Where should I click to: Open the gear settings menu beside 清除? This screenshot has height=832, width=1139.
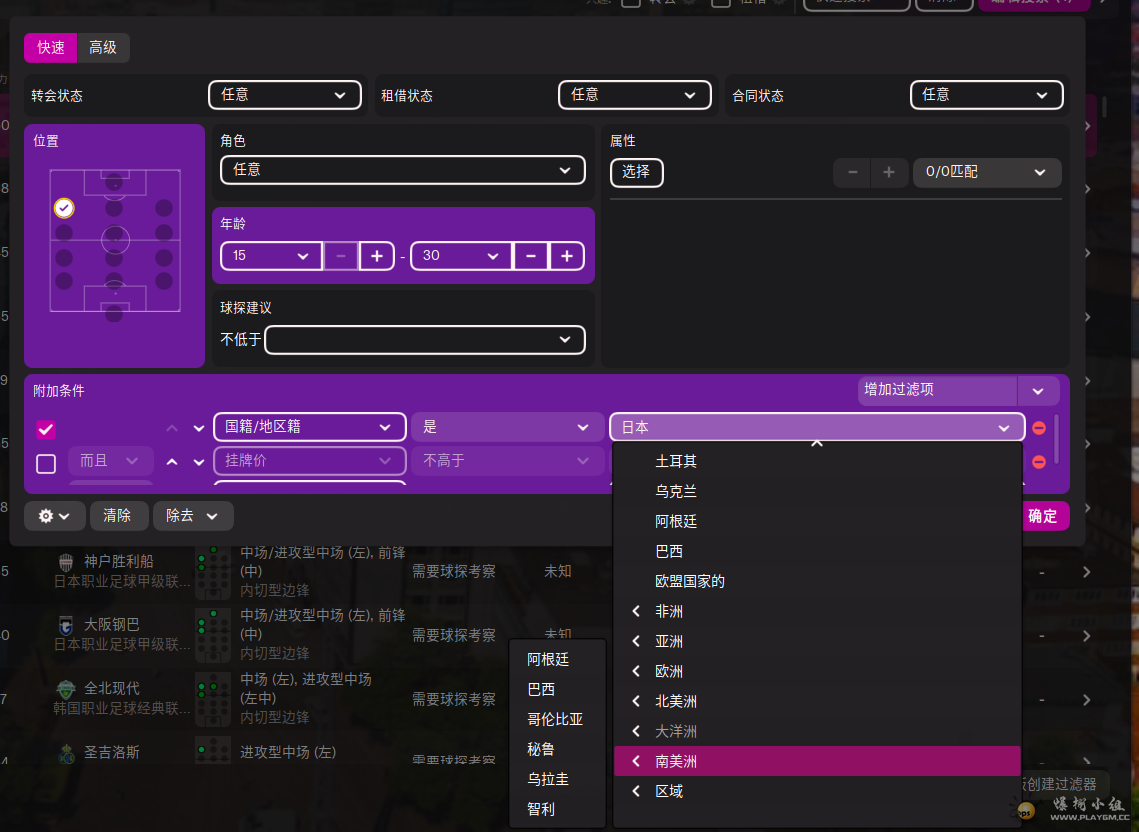[x=54, y=516]
